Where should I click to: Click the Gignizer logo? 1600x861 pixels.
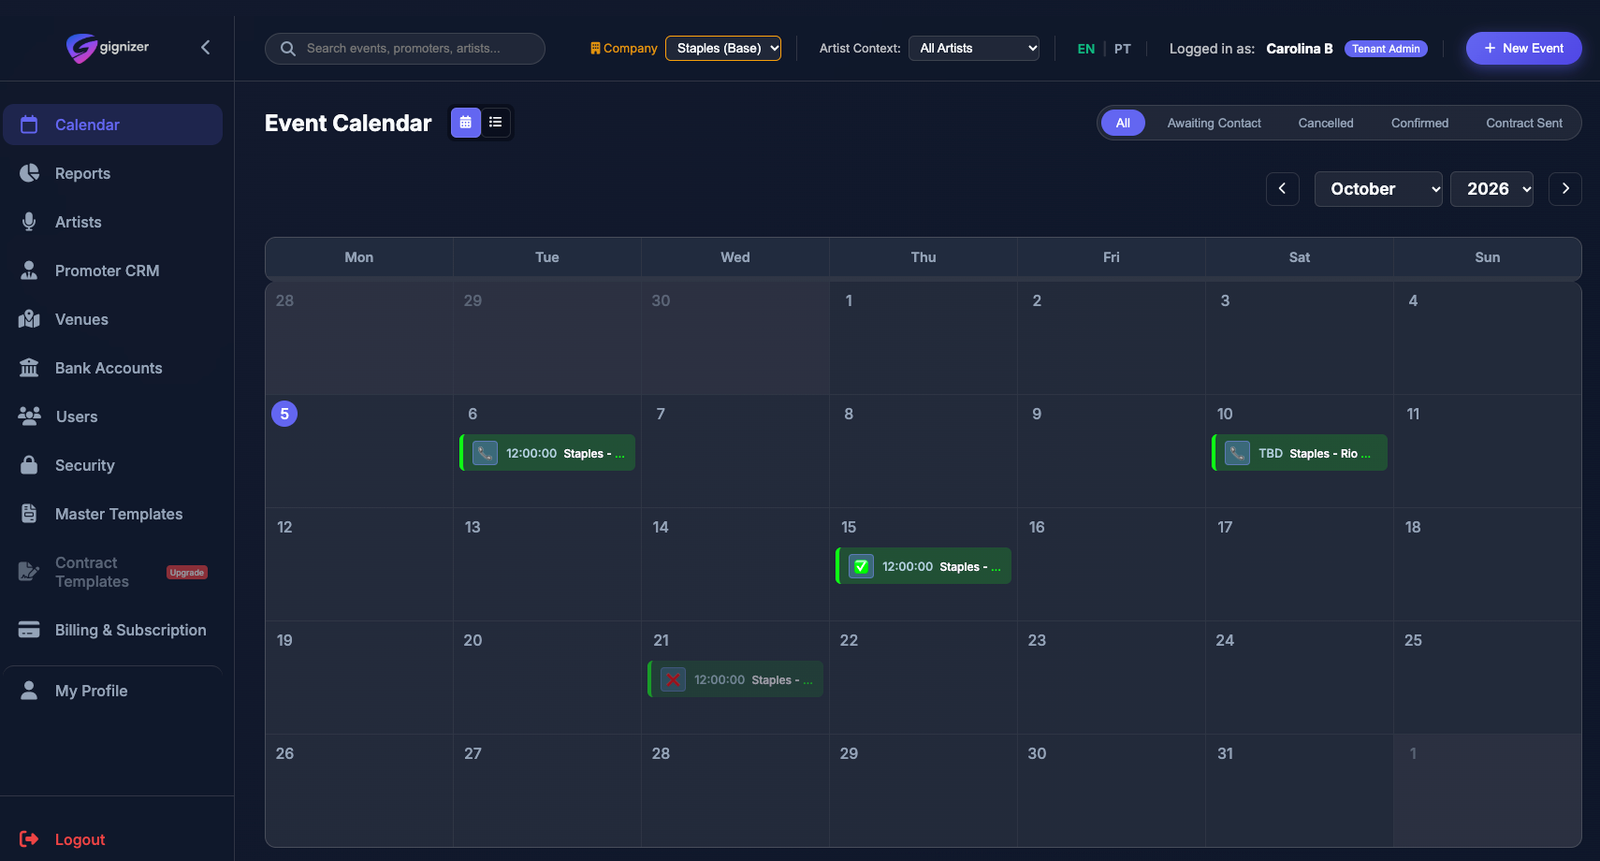click(108, 47)
